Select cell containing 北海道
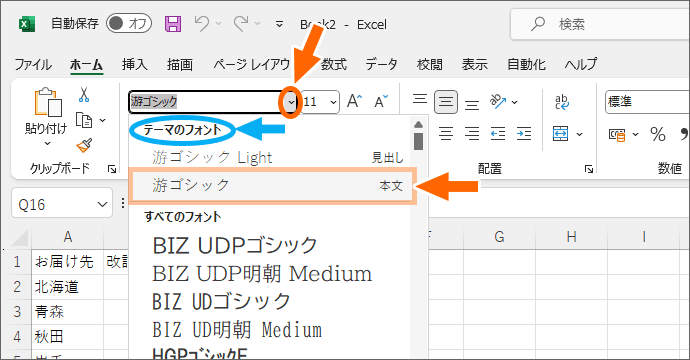 (67, 287)
